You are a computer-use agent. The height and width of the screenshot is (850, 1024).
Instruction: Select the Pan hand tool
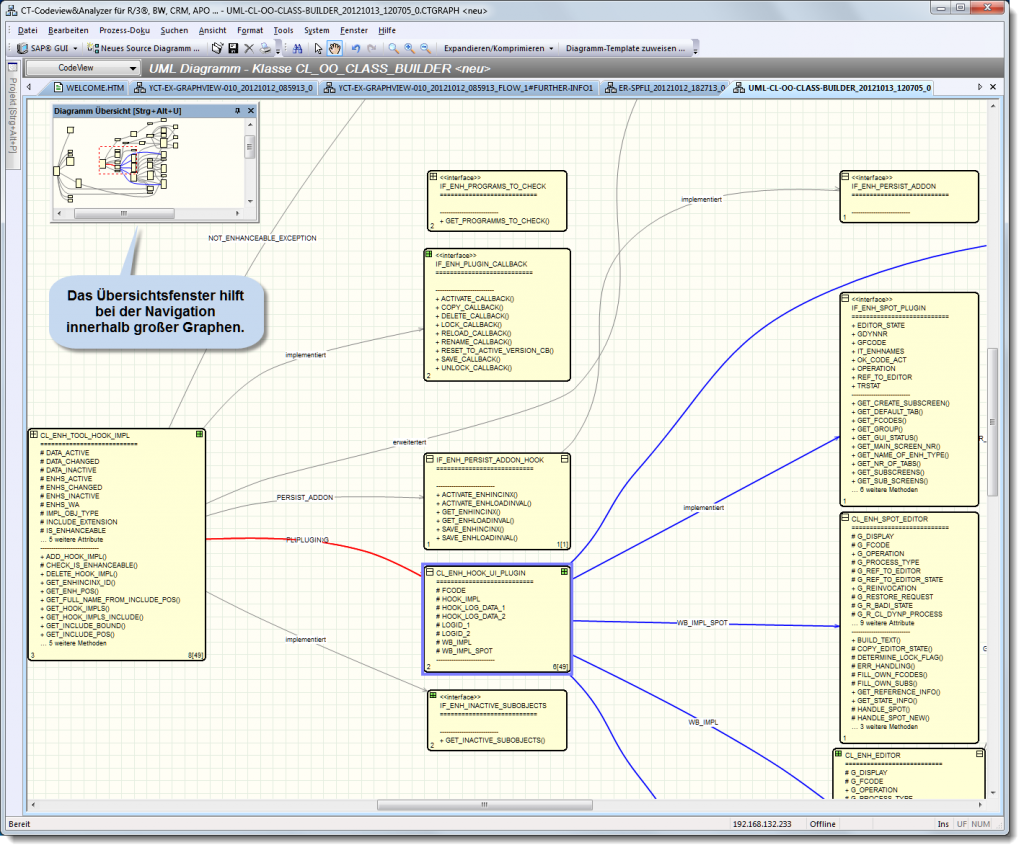(334, 47)
